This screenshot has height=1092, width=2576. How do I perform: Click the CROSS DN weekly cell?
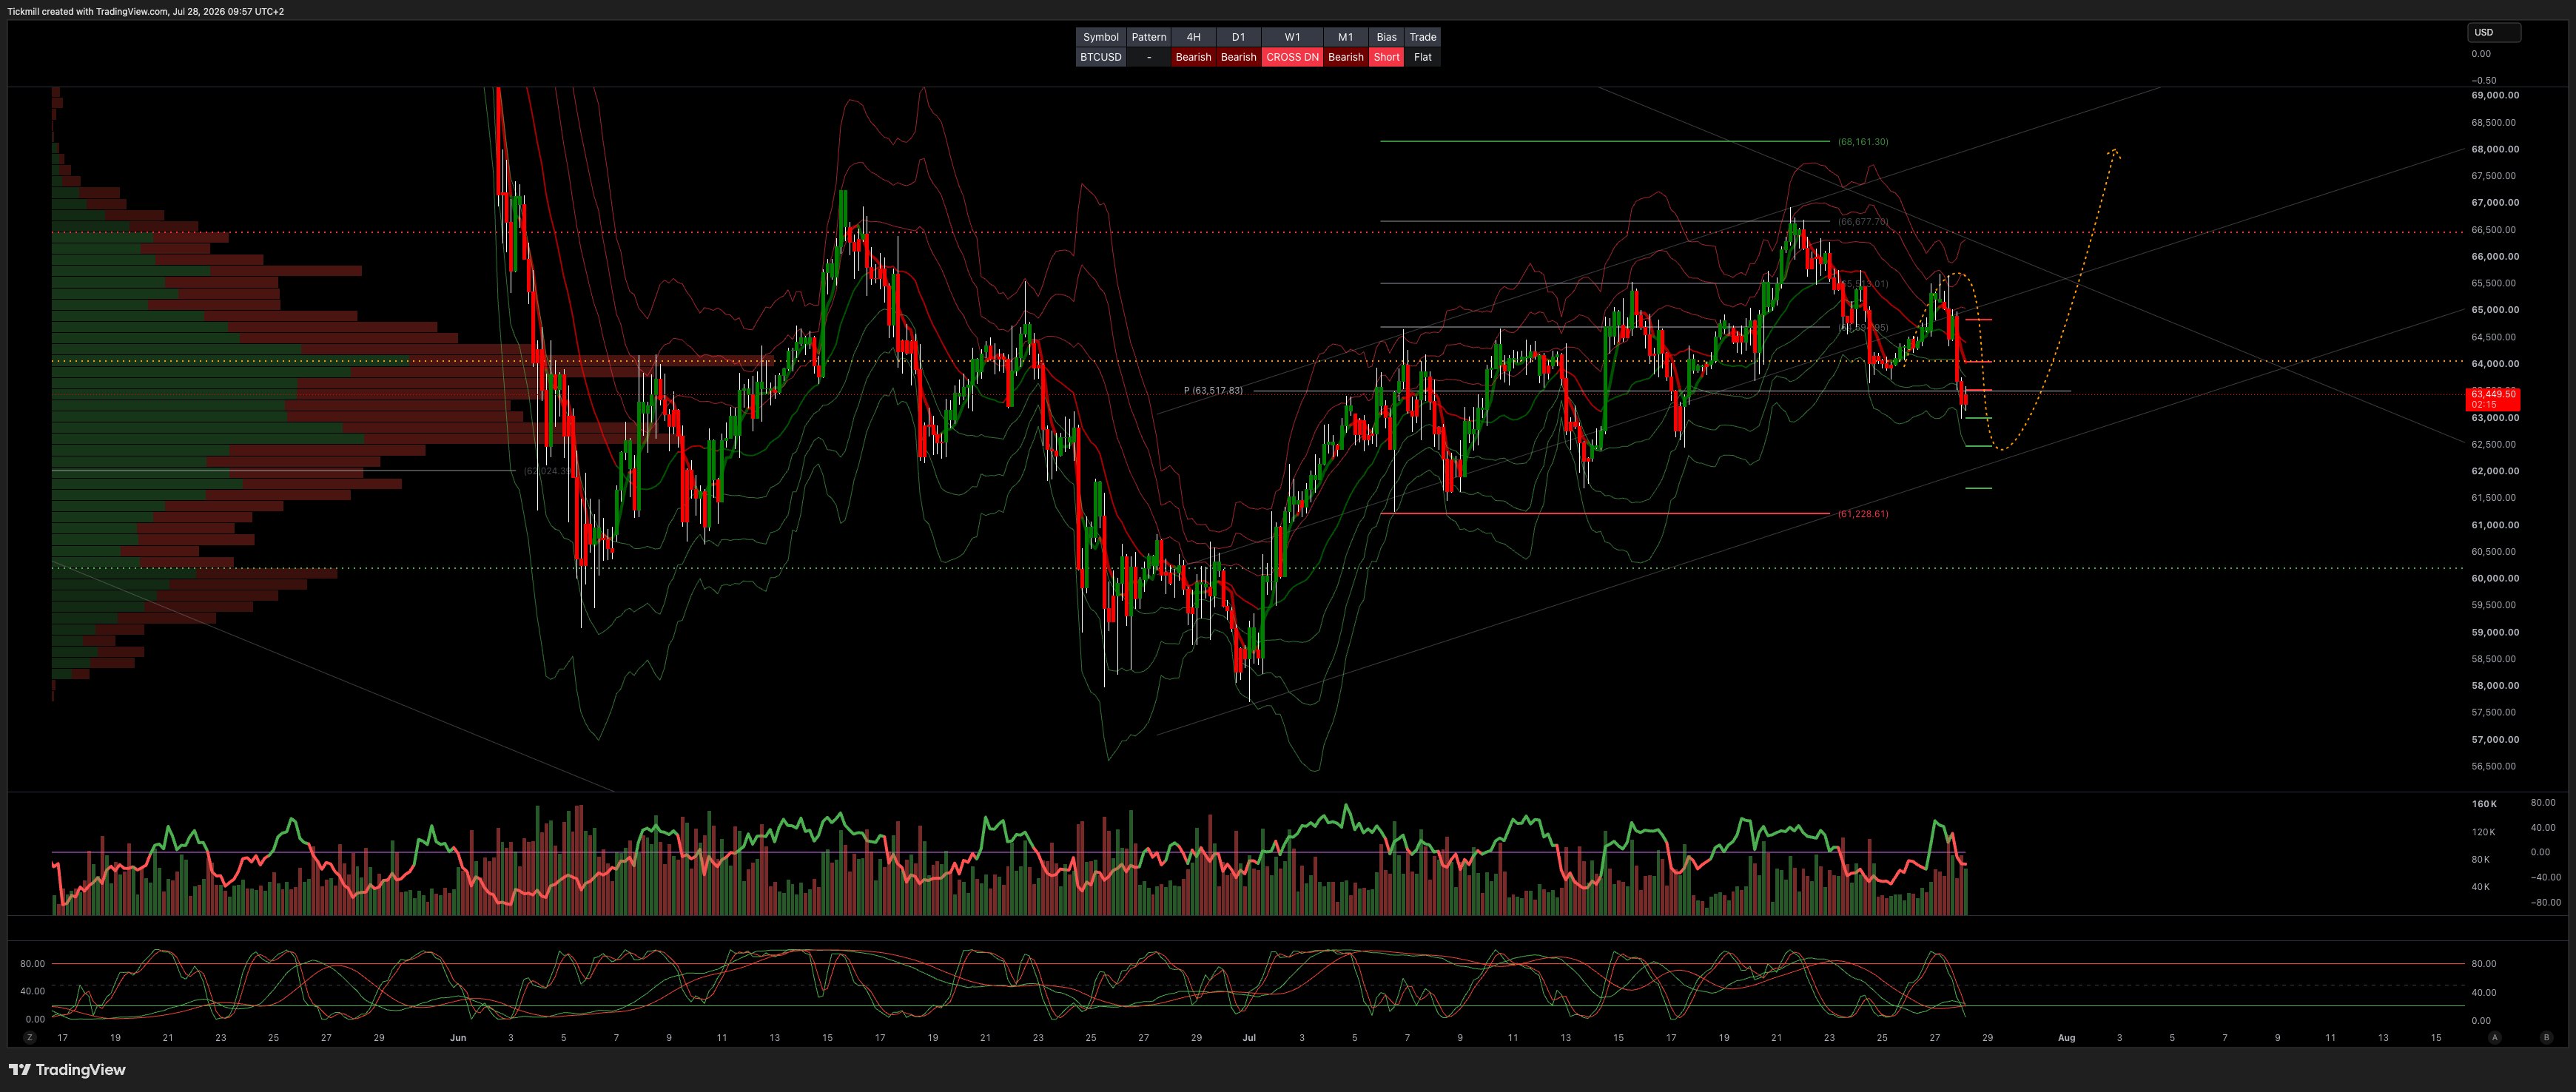[1292, 57]
